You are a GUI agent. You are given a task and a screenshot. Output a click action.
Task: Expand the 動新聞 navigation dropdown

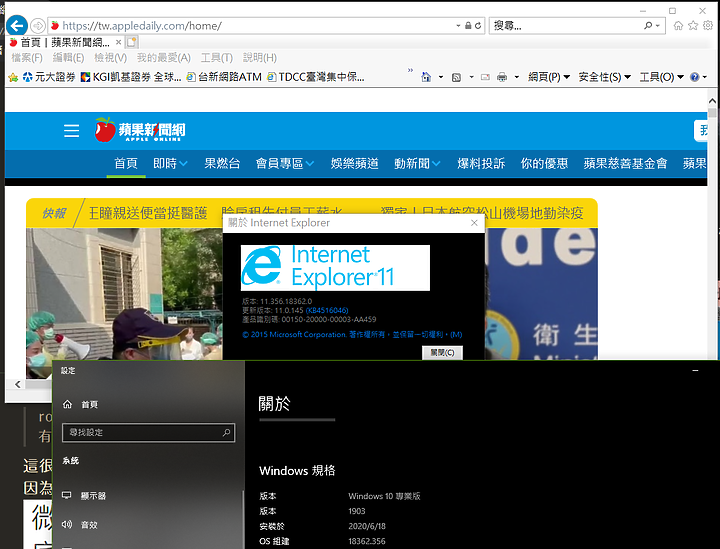[417, 163]
